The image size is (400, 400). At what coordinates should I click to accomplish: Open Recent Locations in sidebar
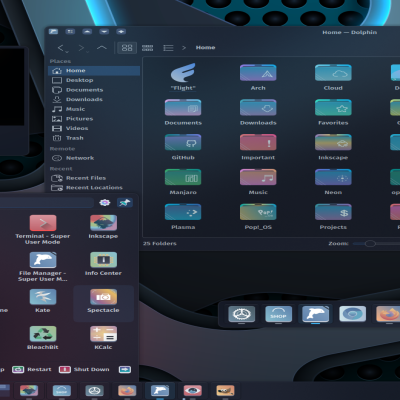[94, 188]
